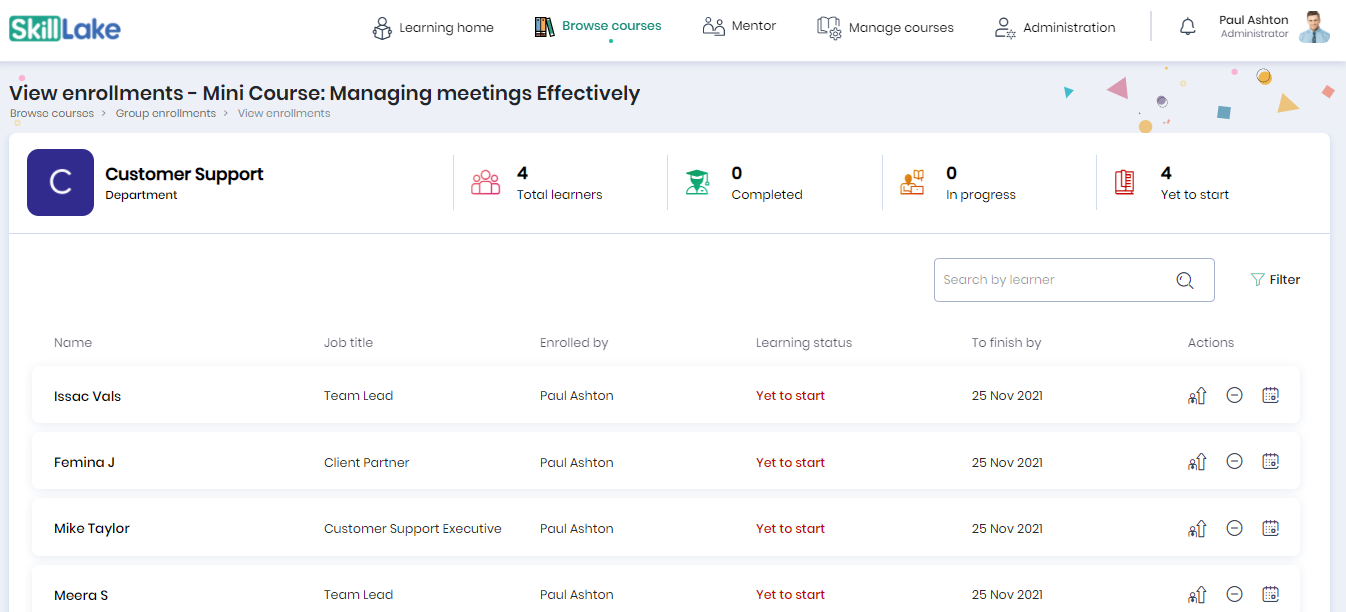Click the Filter button label
Viewport: 1346px width, 612px height.
[x=1285, y=280]
